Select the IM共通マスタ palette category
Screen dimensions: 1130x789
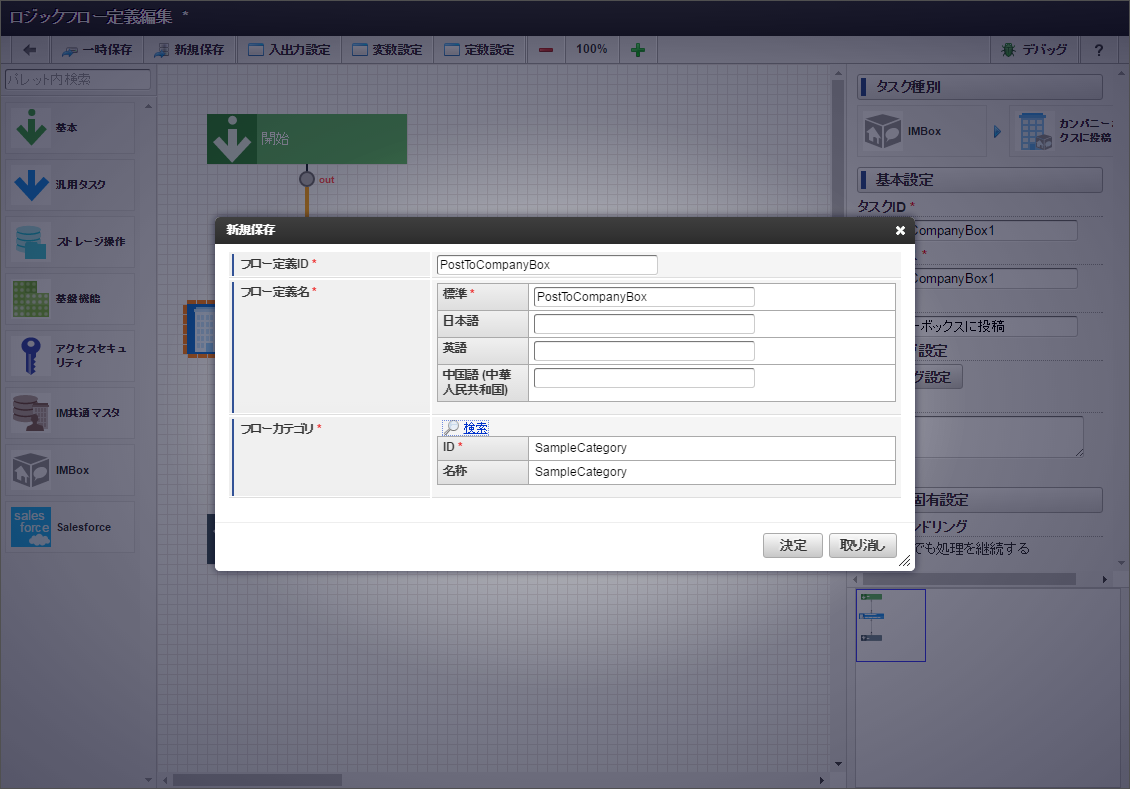pos(70,413)
